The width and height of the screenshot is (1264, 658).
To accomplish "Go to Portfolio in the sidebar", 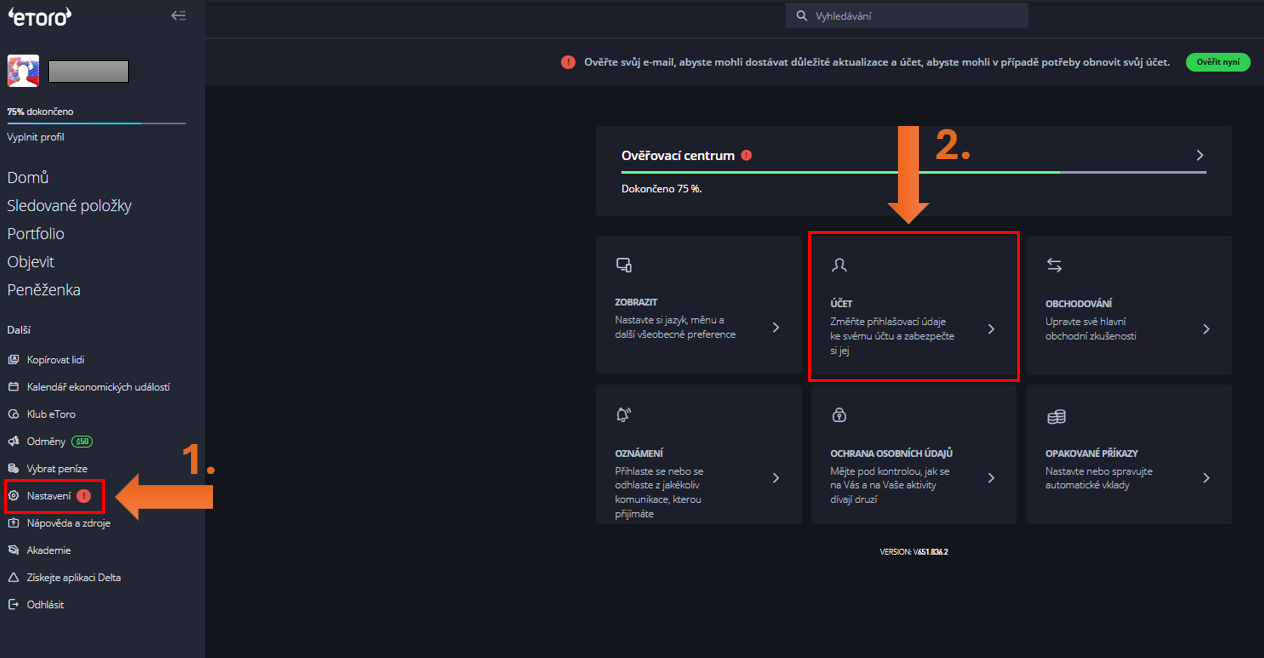I will click(36, 234).
